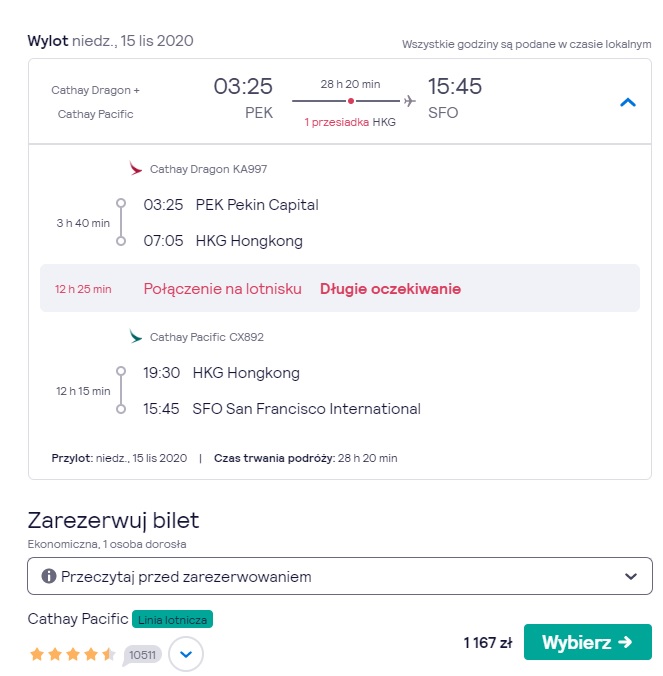This screenshot has width=663, height=676.
Task: Click the 15:45 SFO arrival time in header
Action: click(x=454, y=98)
